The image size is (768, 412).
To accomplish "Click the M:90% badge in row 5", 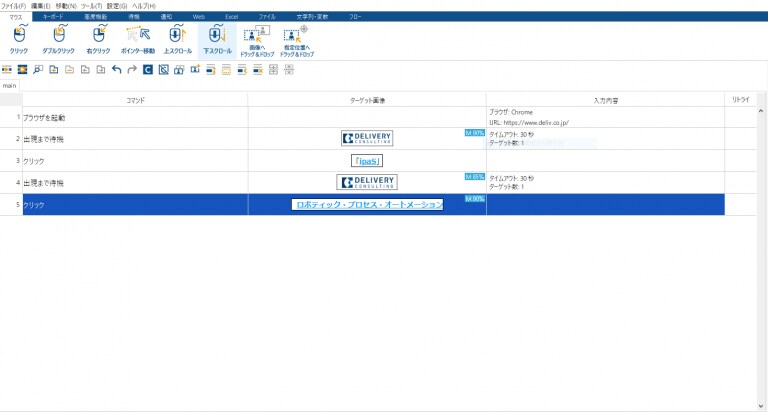I will [x=475, y=198].
